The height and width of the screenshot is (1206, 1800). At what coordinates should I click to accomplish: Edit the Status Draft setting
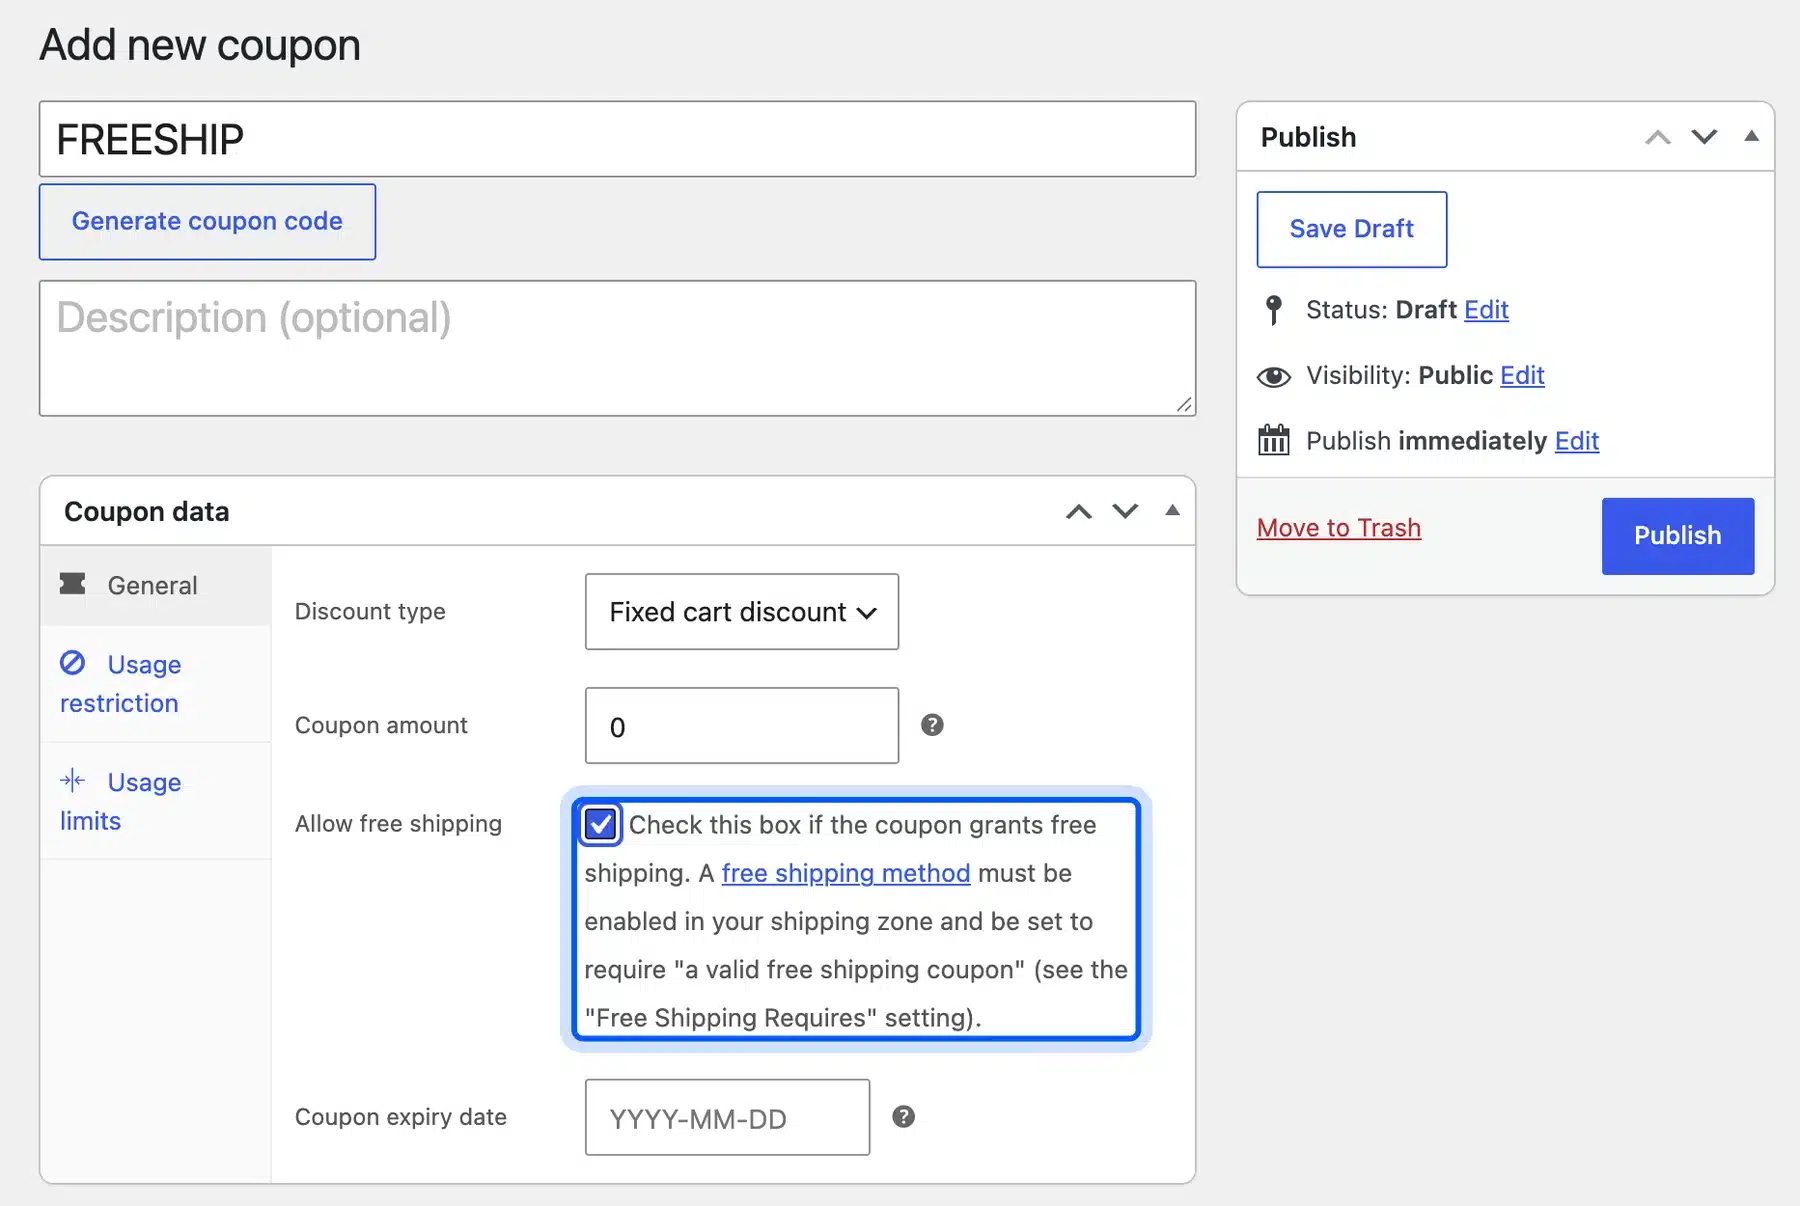1486,310
